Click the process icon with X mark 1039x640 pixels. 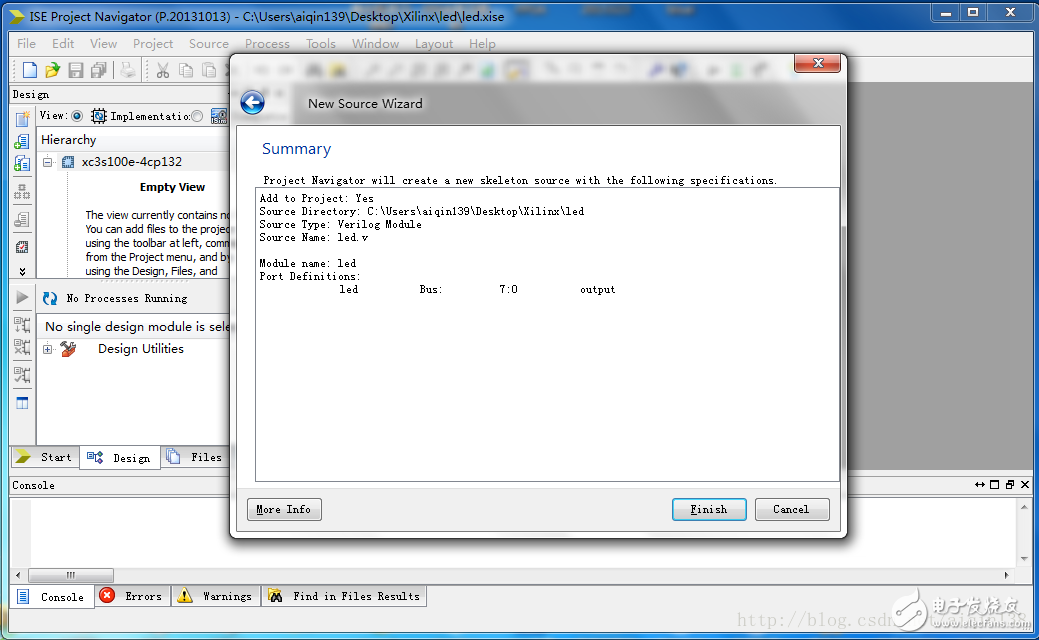point(22,347)
